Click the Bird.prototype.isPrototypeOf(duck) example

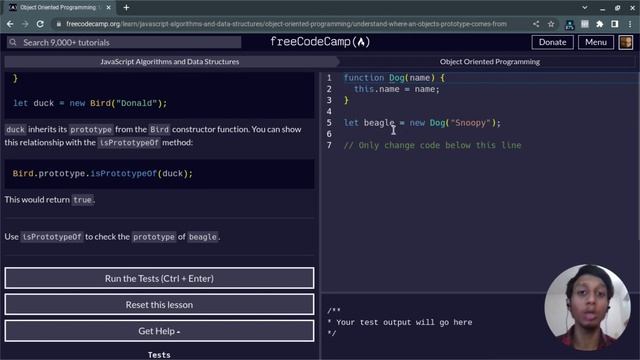coord(102,173)
